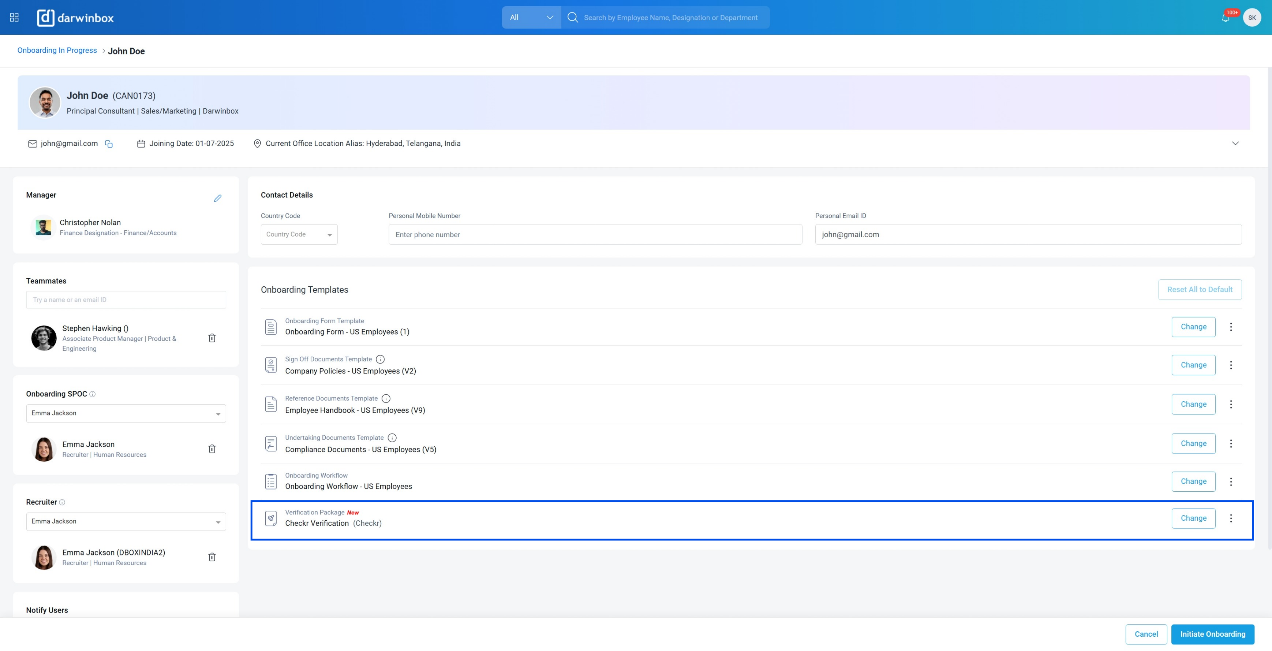Viewport: 1272px width, 651px height.
Task: Change the Employee Handbook template
Action: tap(1194, 404)
